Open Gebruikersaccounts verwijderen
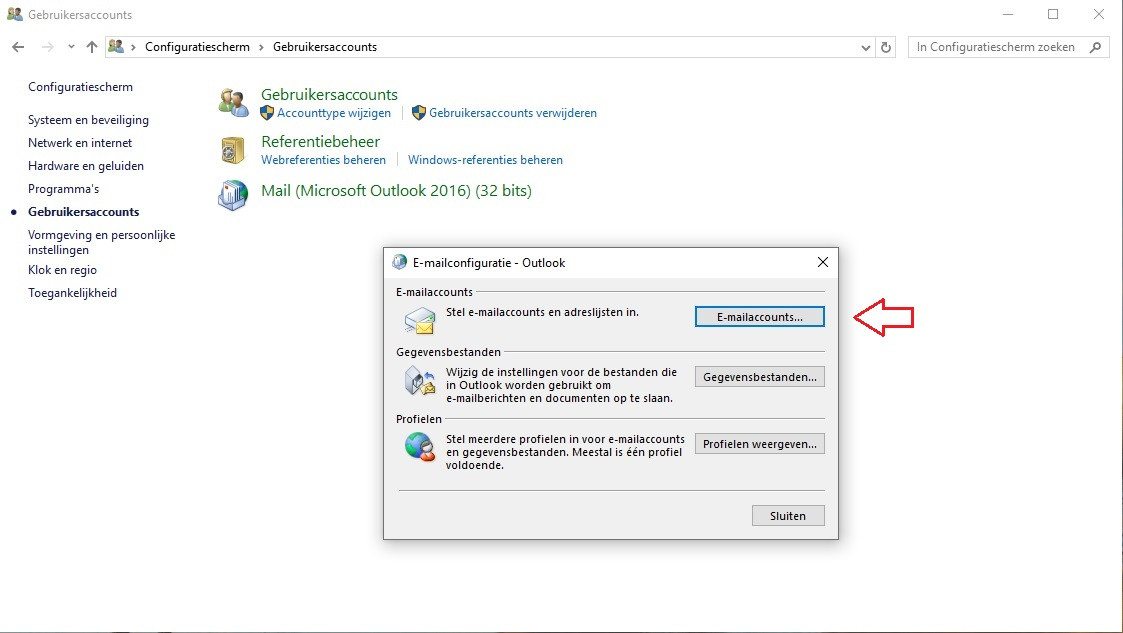This screenshot has height=633, width=1123. [x=513, y=113]
